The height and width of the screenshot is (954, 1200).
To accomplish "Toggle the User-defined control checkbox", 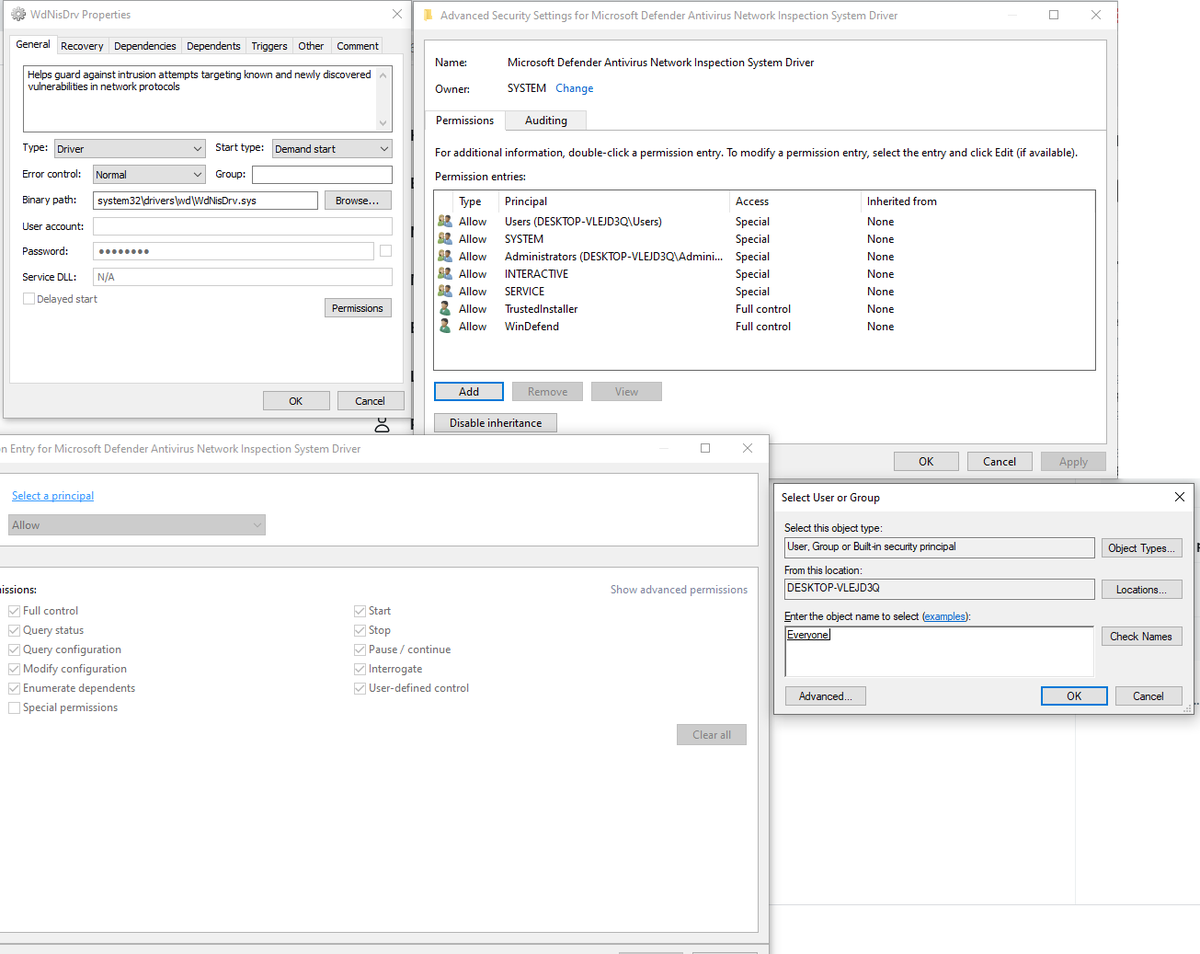I will 360,688.
